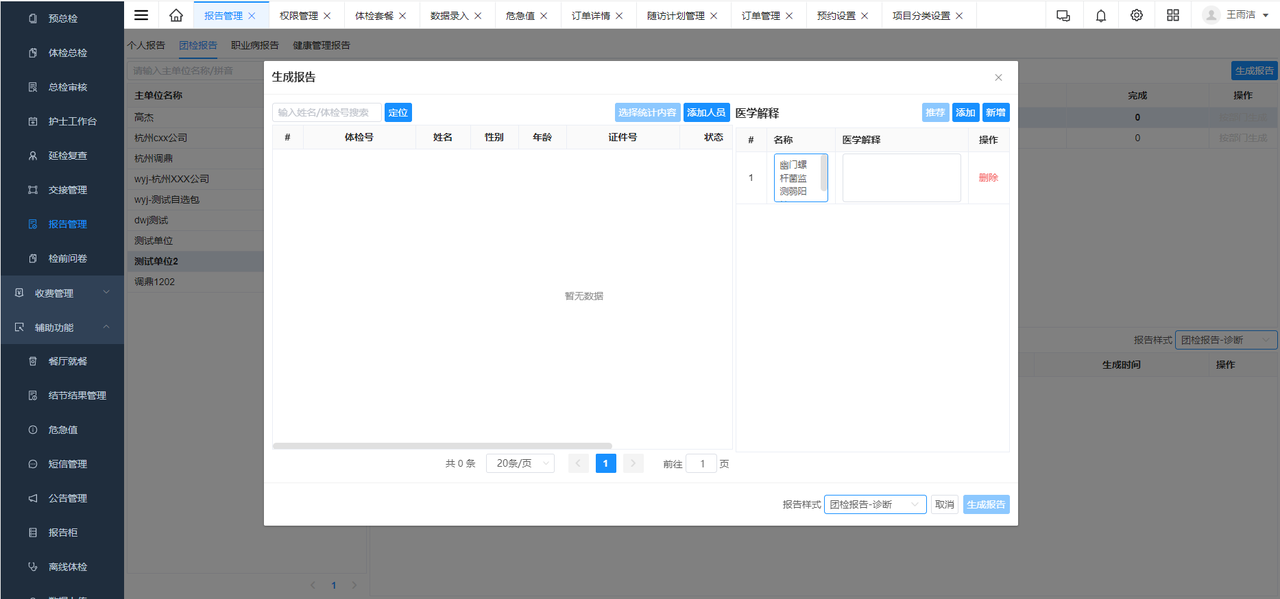
Task: Expand the 收费管理 sidebar group
Action: click(x=62, y=293)
